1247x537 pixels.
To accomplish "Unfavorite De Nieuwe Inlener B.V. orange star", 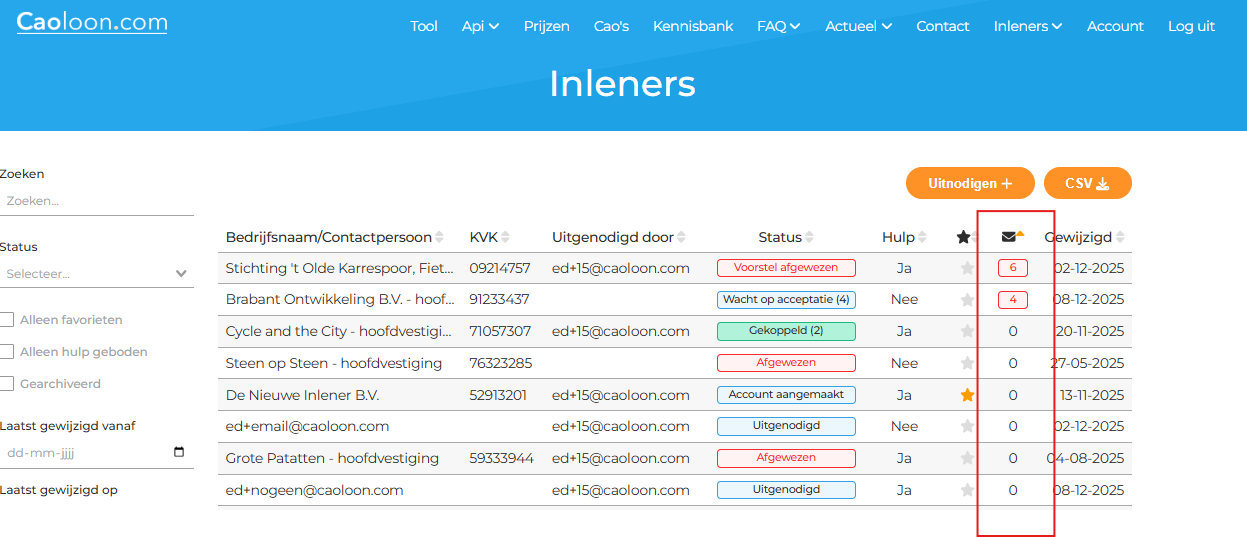I will coord(967,395).
